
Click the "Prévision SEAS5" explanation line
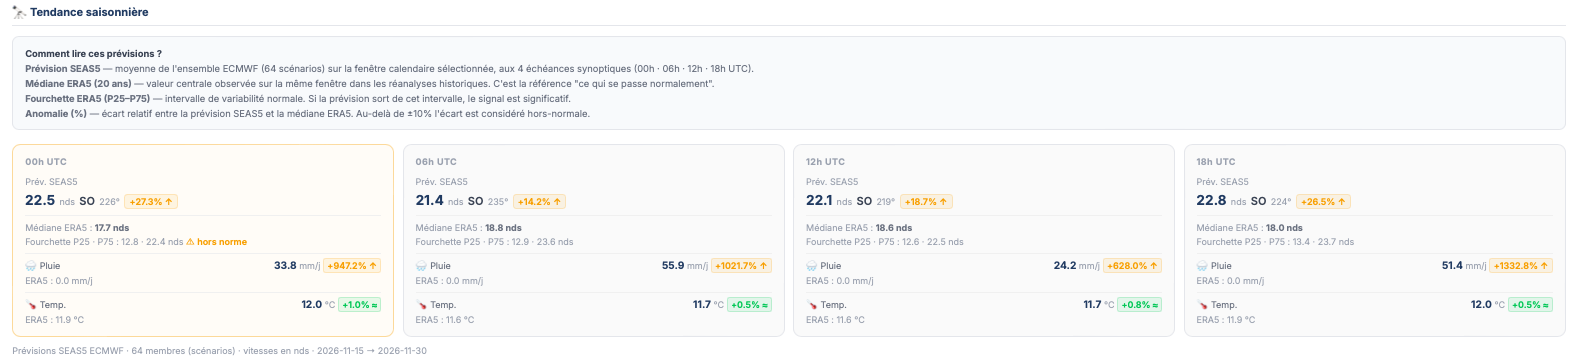(x=389, y=69)
